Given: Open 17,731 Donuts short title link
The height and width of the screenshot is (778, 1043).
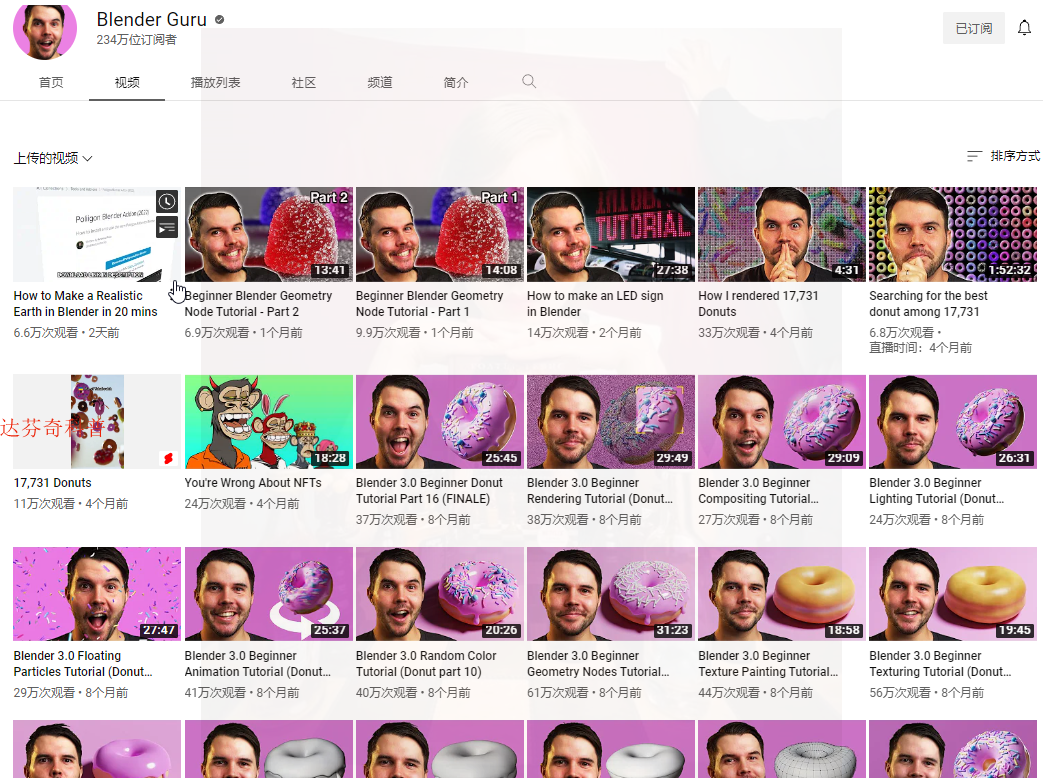Looking at the screenshot, I should tap(53, 483).
